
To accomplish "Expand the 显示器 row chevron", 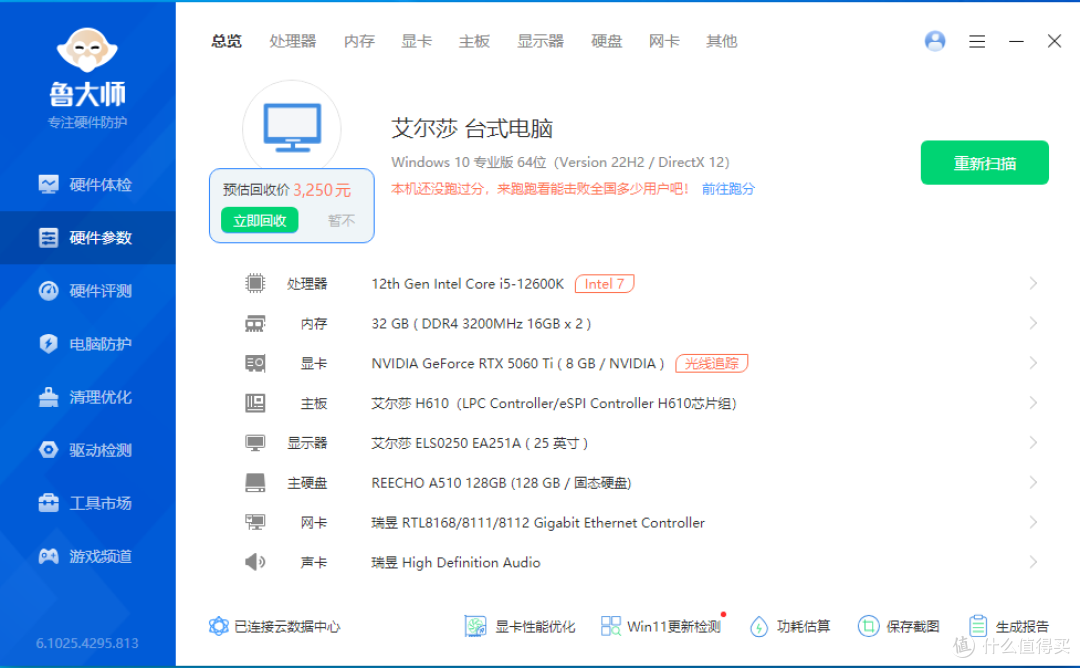I will (1033, 443).
